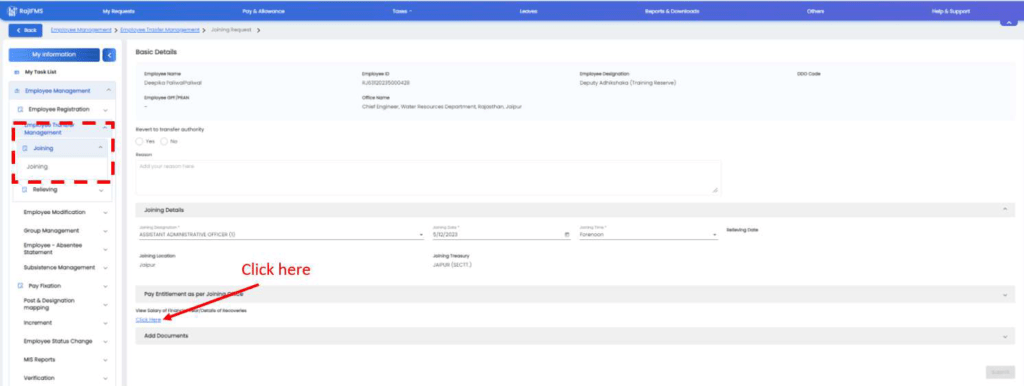Click the Deputy Adhikshaka designation text
Screen dimensions: 1024x386
click(628, 83)
